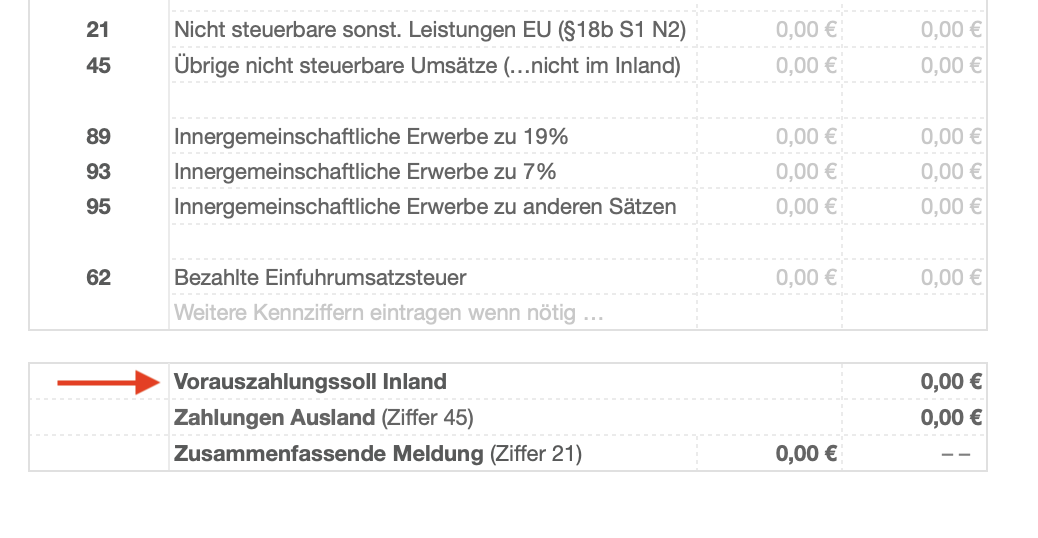This screenshot has width=1038, height=538.
Task: Click the 'Zahlungen Ausland' total amount
Action: (950, 418)
